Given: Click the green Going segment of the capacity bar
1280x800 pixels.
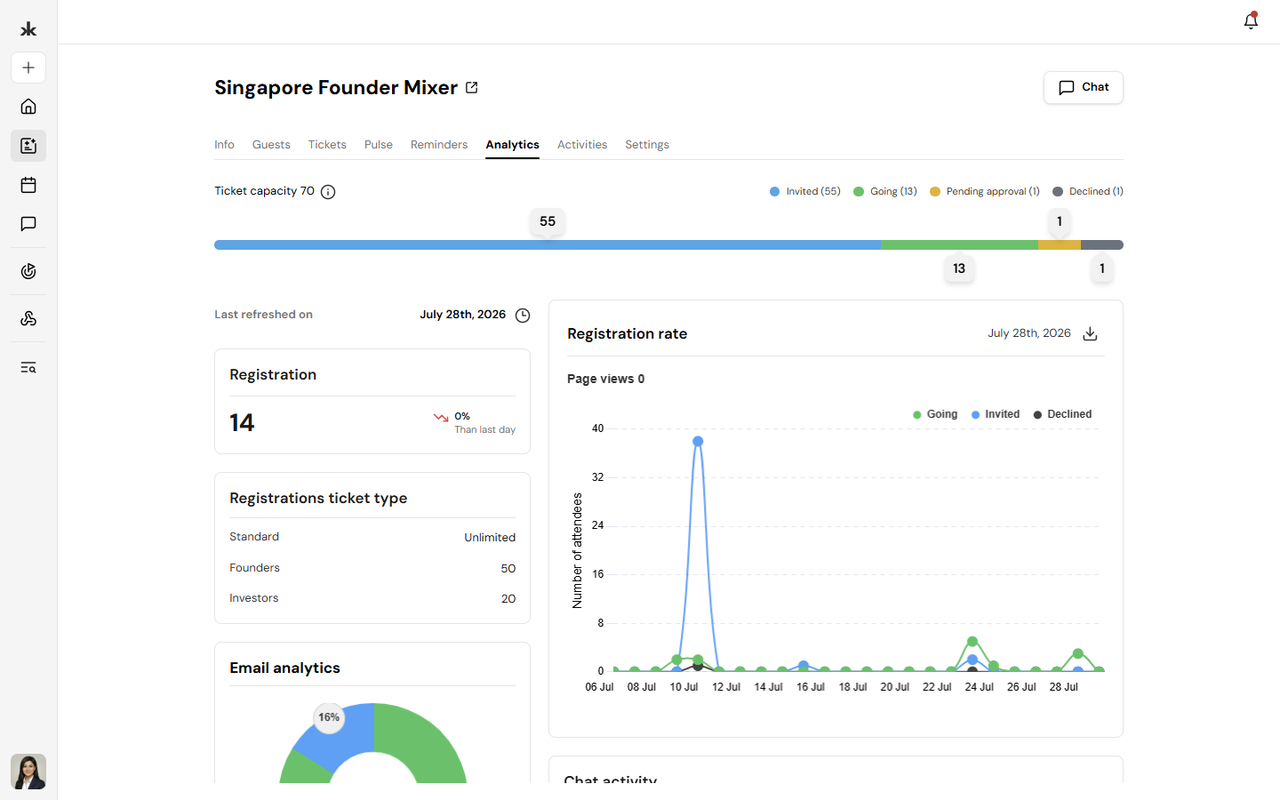Looking at the screenshot, I should [960, 245].
